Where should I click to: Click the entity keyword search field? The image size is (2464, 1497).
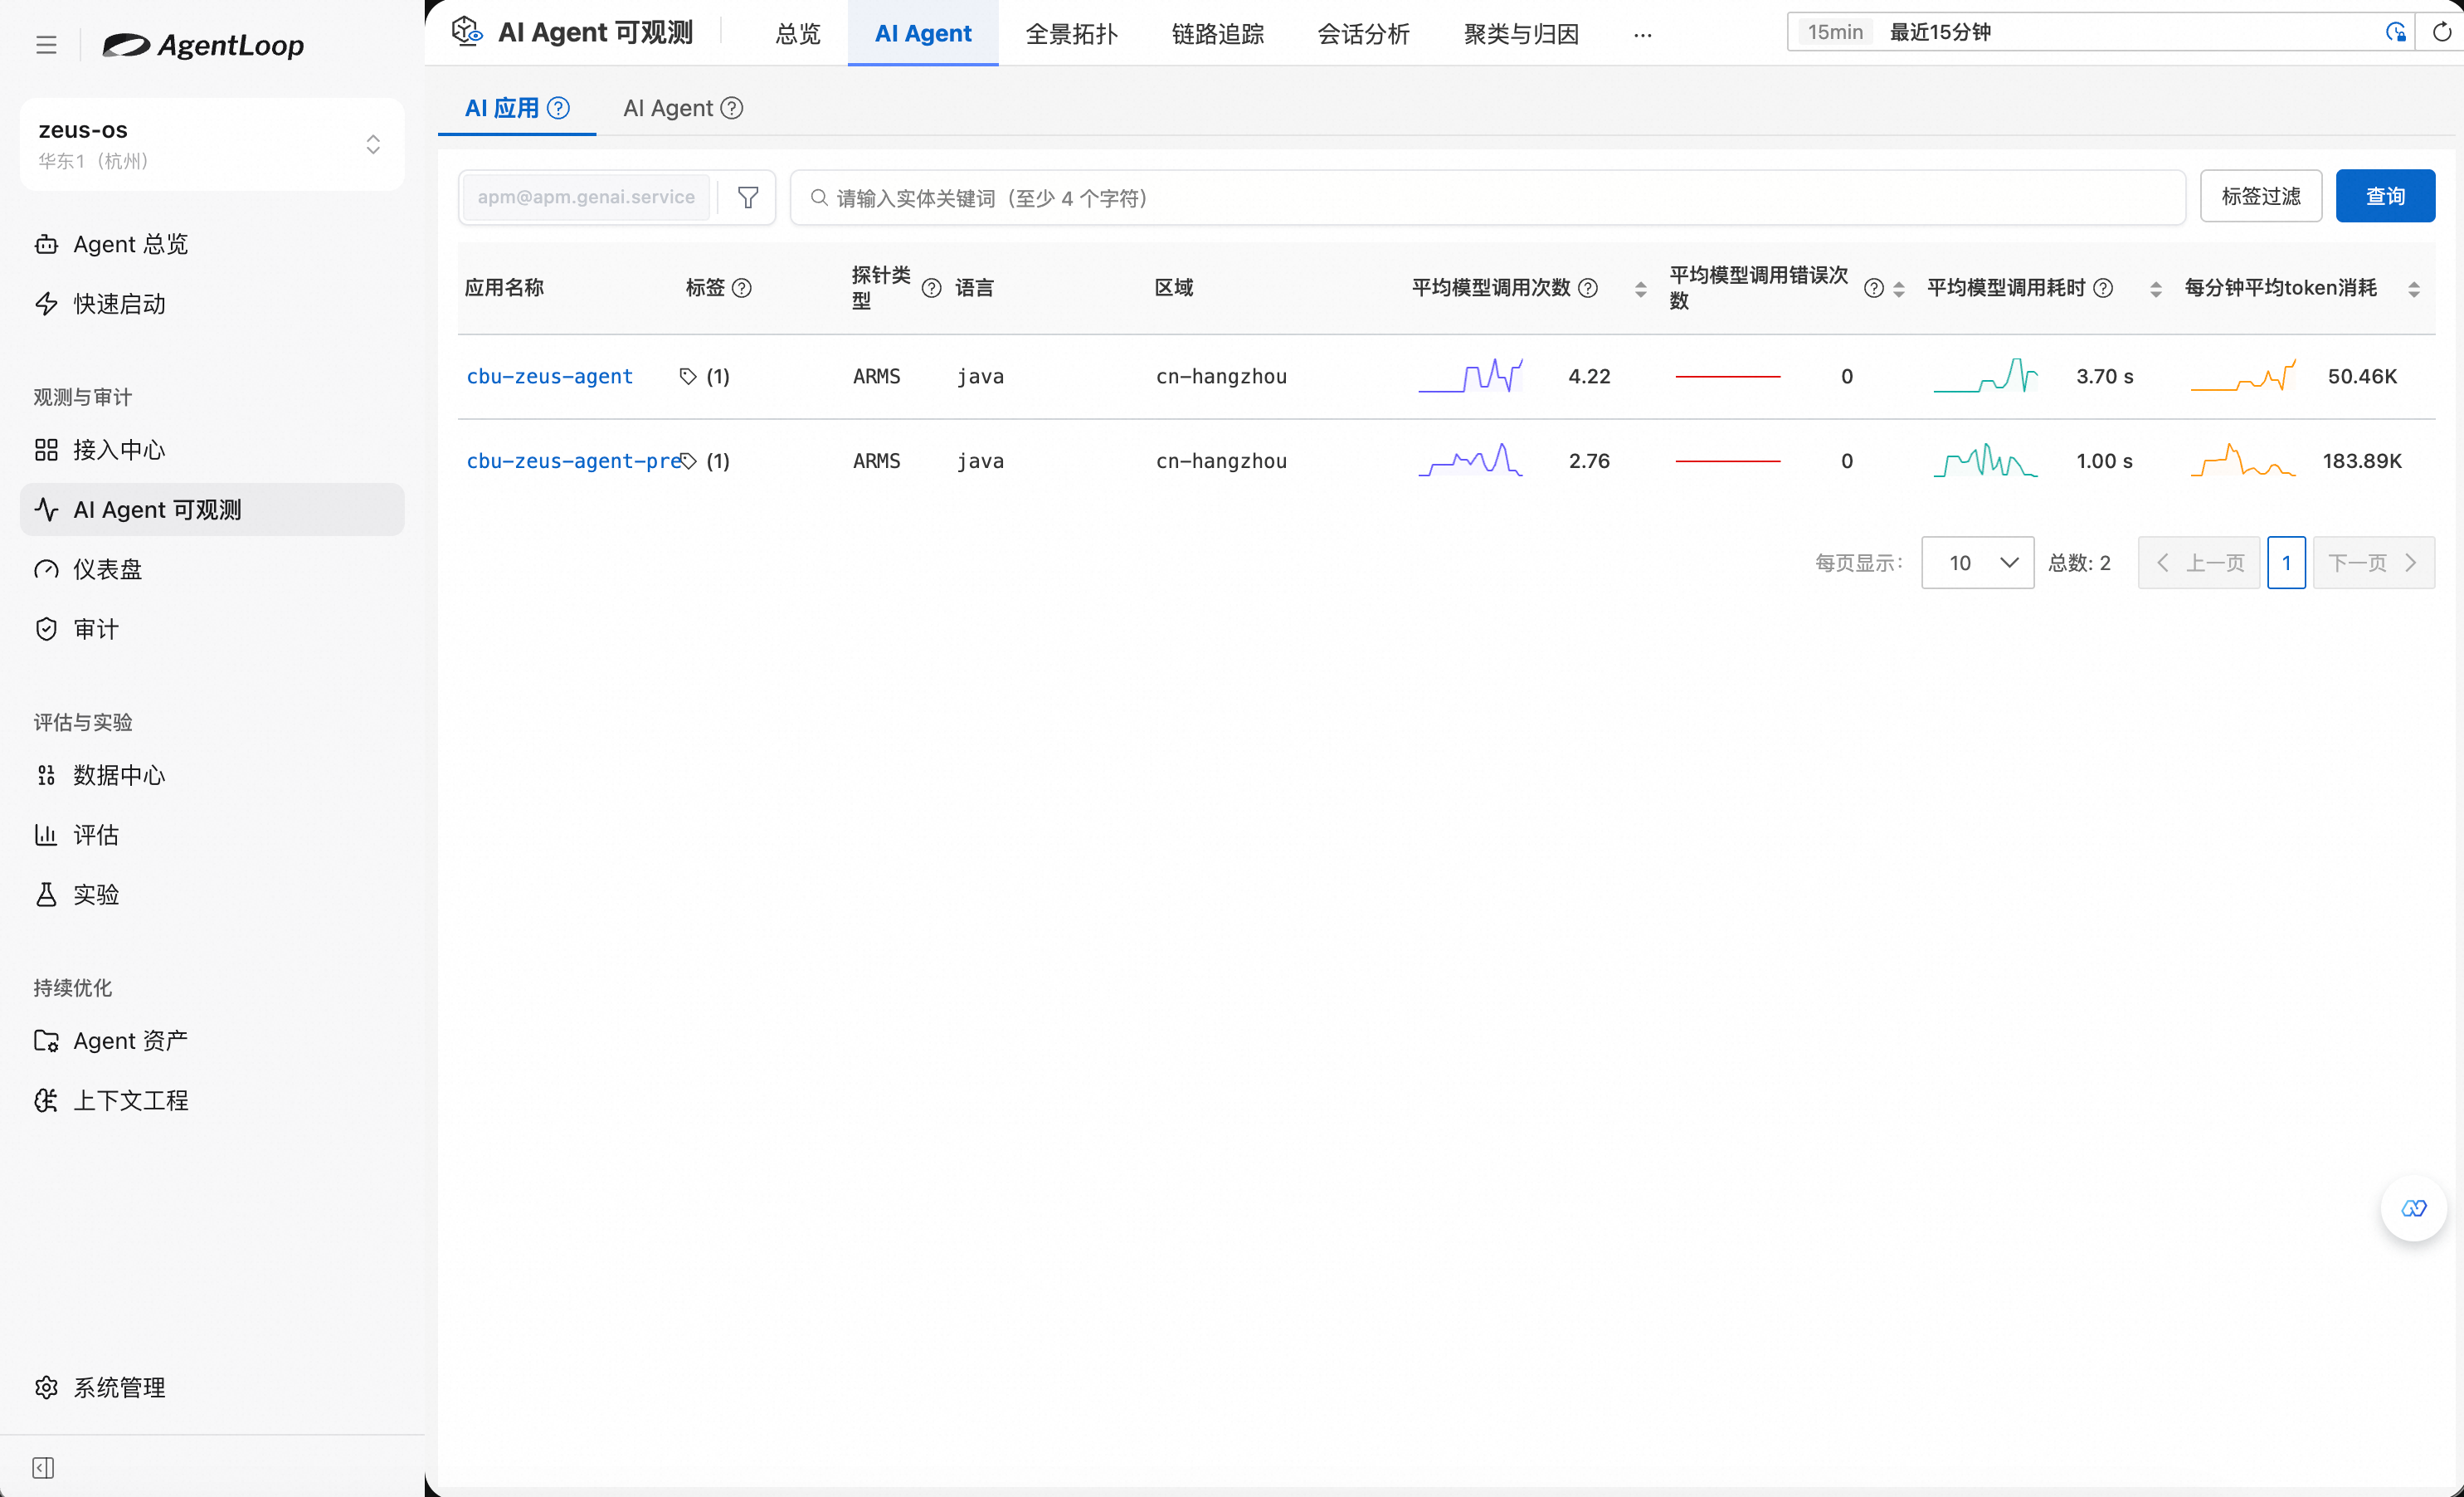(1487, 197)
